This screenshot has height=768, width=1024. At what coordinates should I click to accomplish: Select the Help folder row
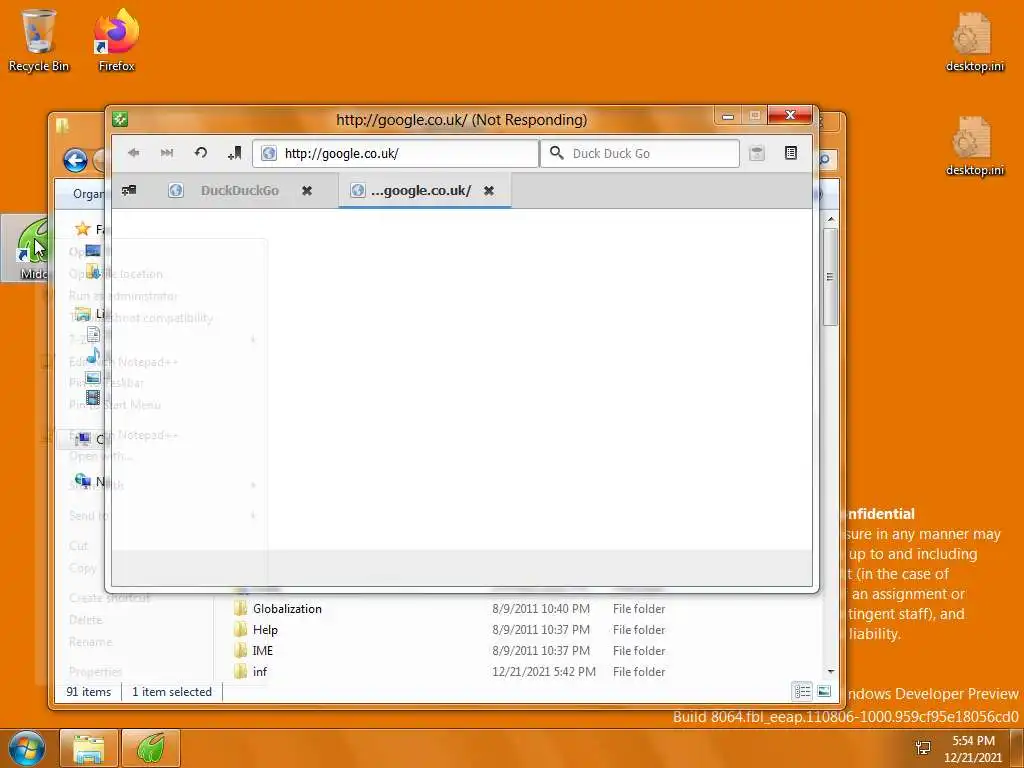[x=451, y=630]
